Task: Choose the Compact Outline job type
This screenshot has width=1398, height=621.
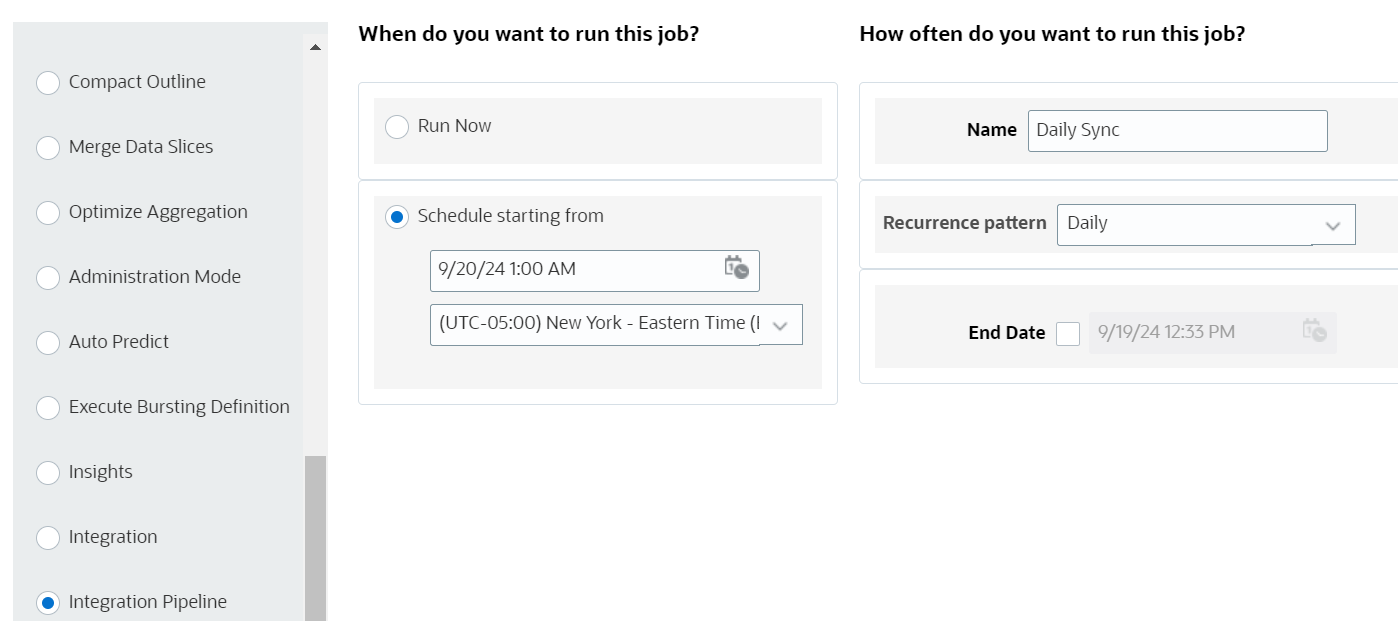Action: pyautogui.click(x=48, y=83)
